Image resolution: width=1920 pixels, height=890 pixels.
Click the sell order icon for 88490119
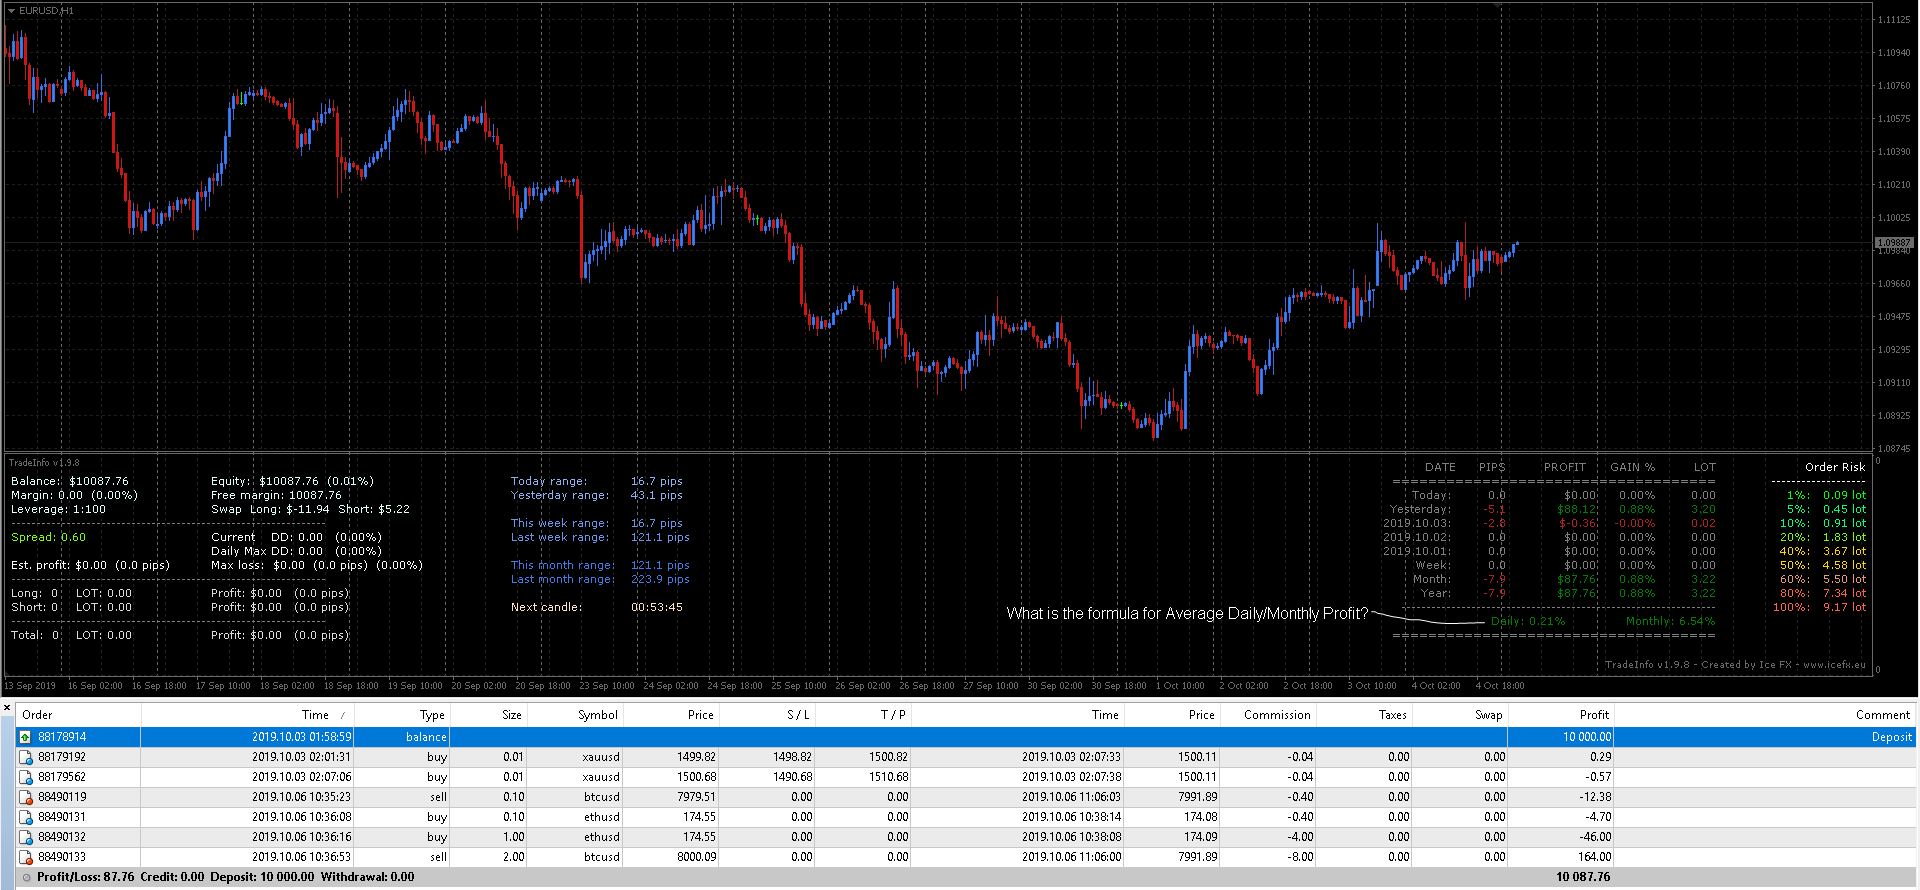tap(26, 797)
